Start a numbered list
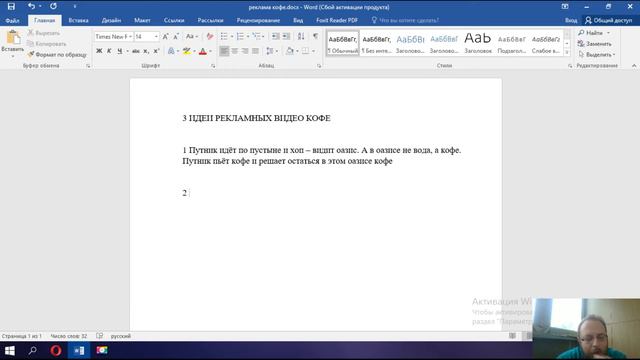640x360 pixels. [240, 37]
